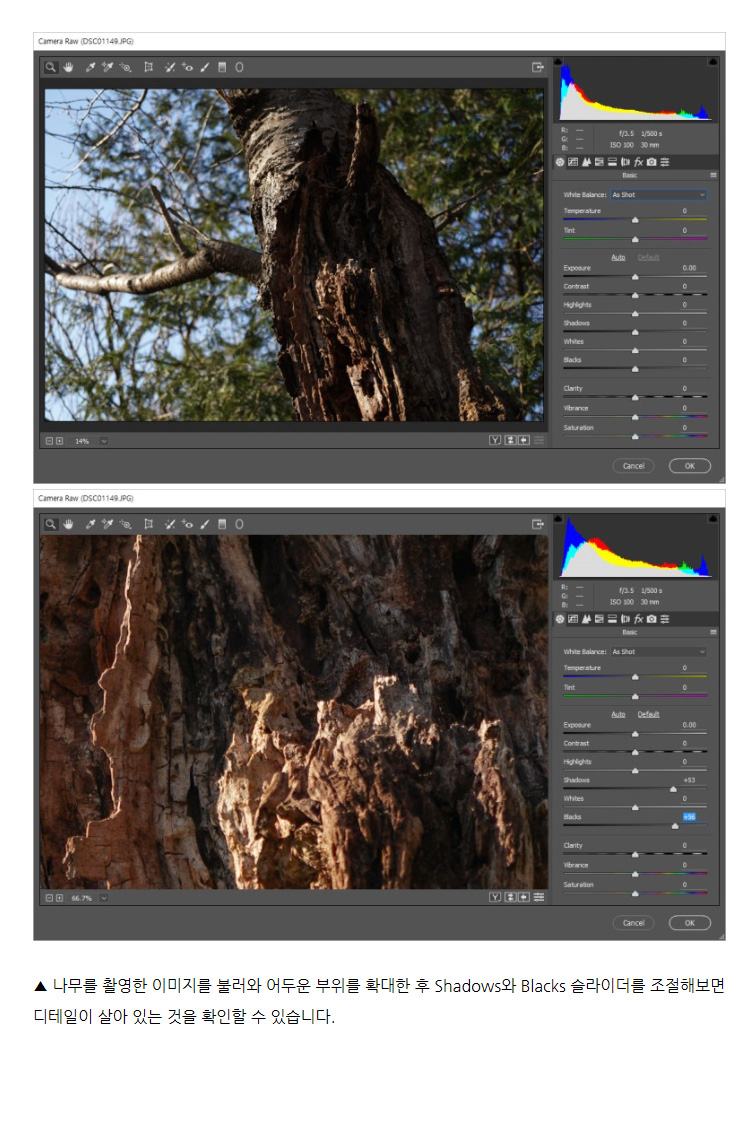This screenshot has width=754, height=1123.
Task: Select Spot Removal tool in 14% window
Action: [x=170, y=67]
